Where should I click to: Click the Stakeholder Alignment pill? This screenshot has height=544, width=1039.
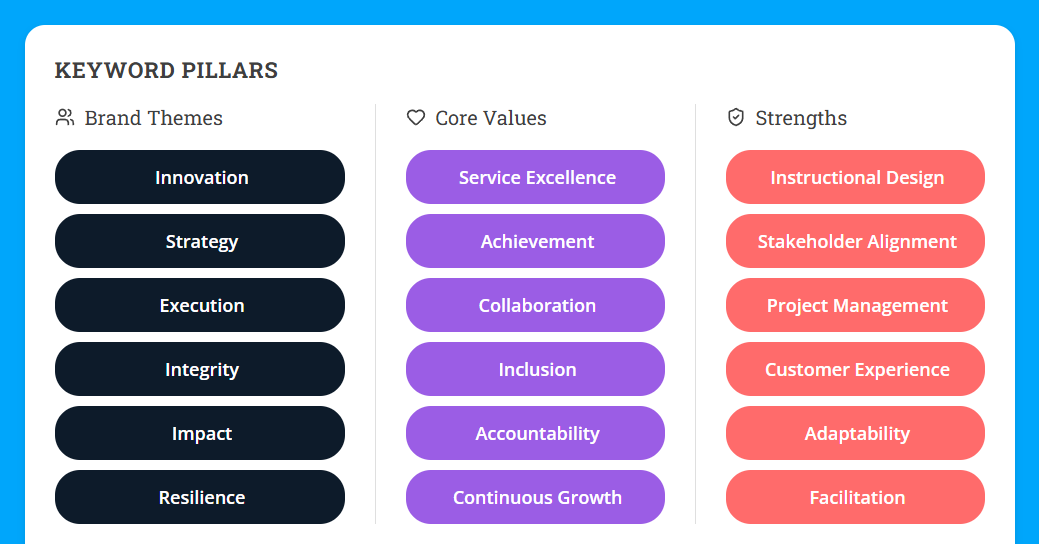tap(855, 241)
